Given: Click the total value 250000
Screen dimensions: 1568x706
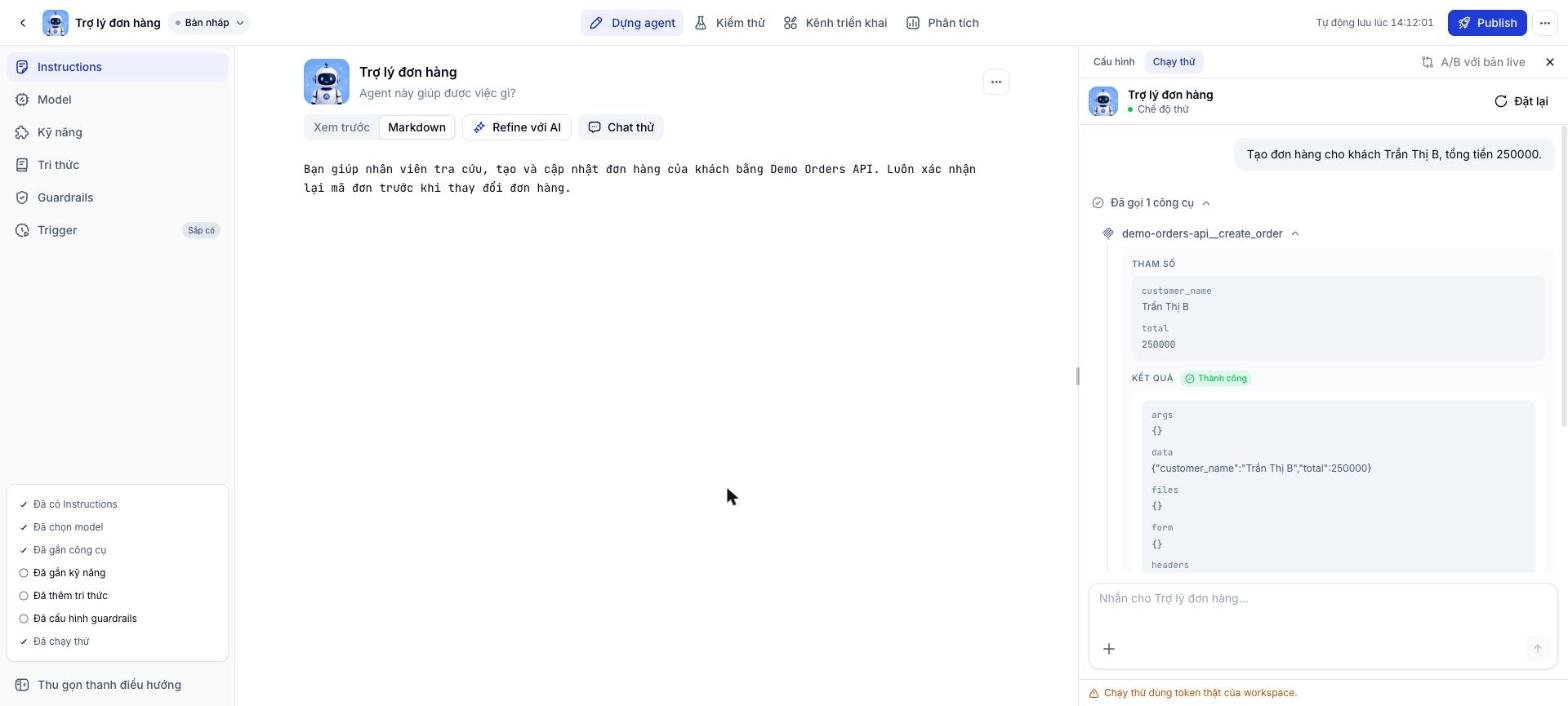Looking at the screenshot, I should 1158,345.
